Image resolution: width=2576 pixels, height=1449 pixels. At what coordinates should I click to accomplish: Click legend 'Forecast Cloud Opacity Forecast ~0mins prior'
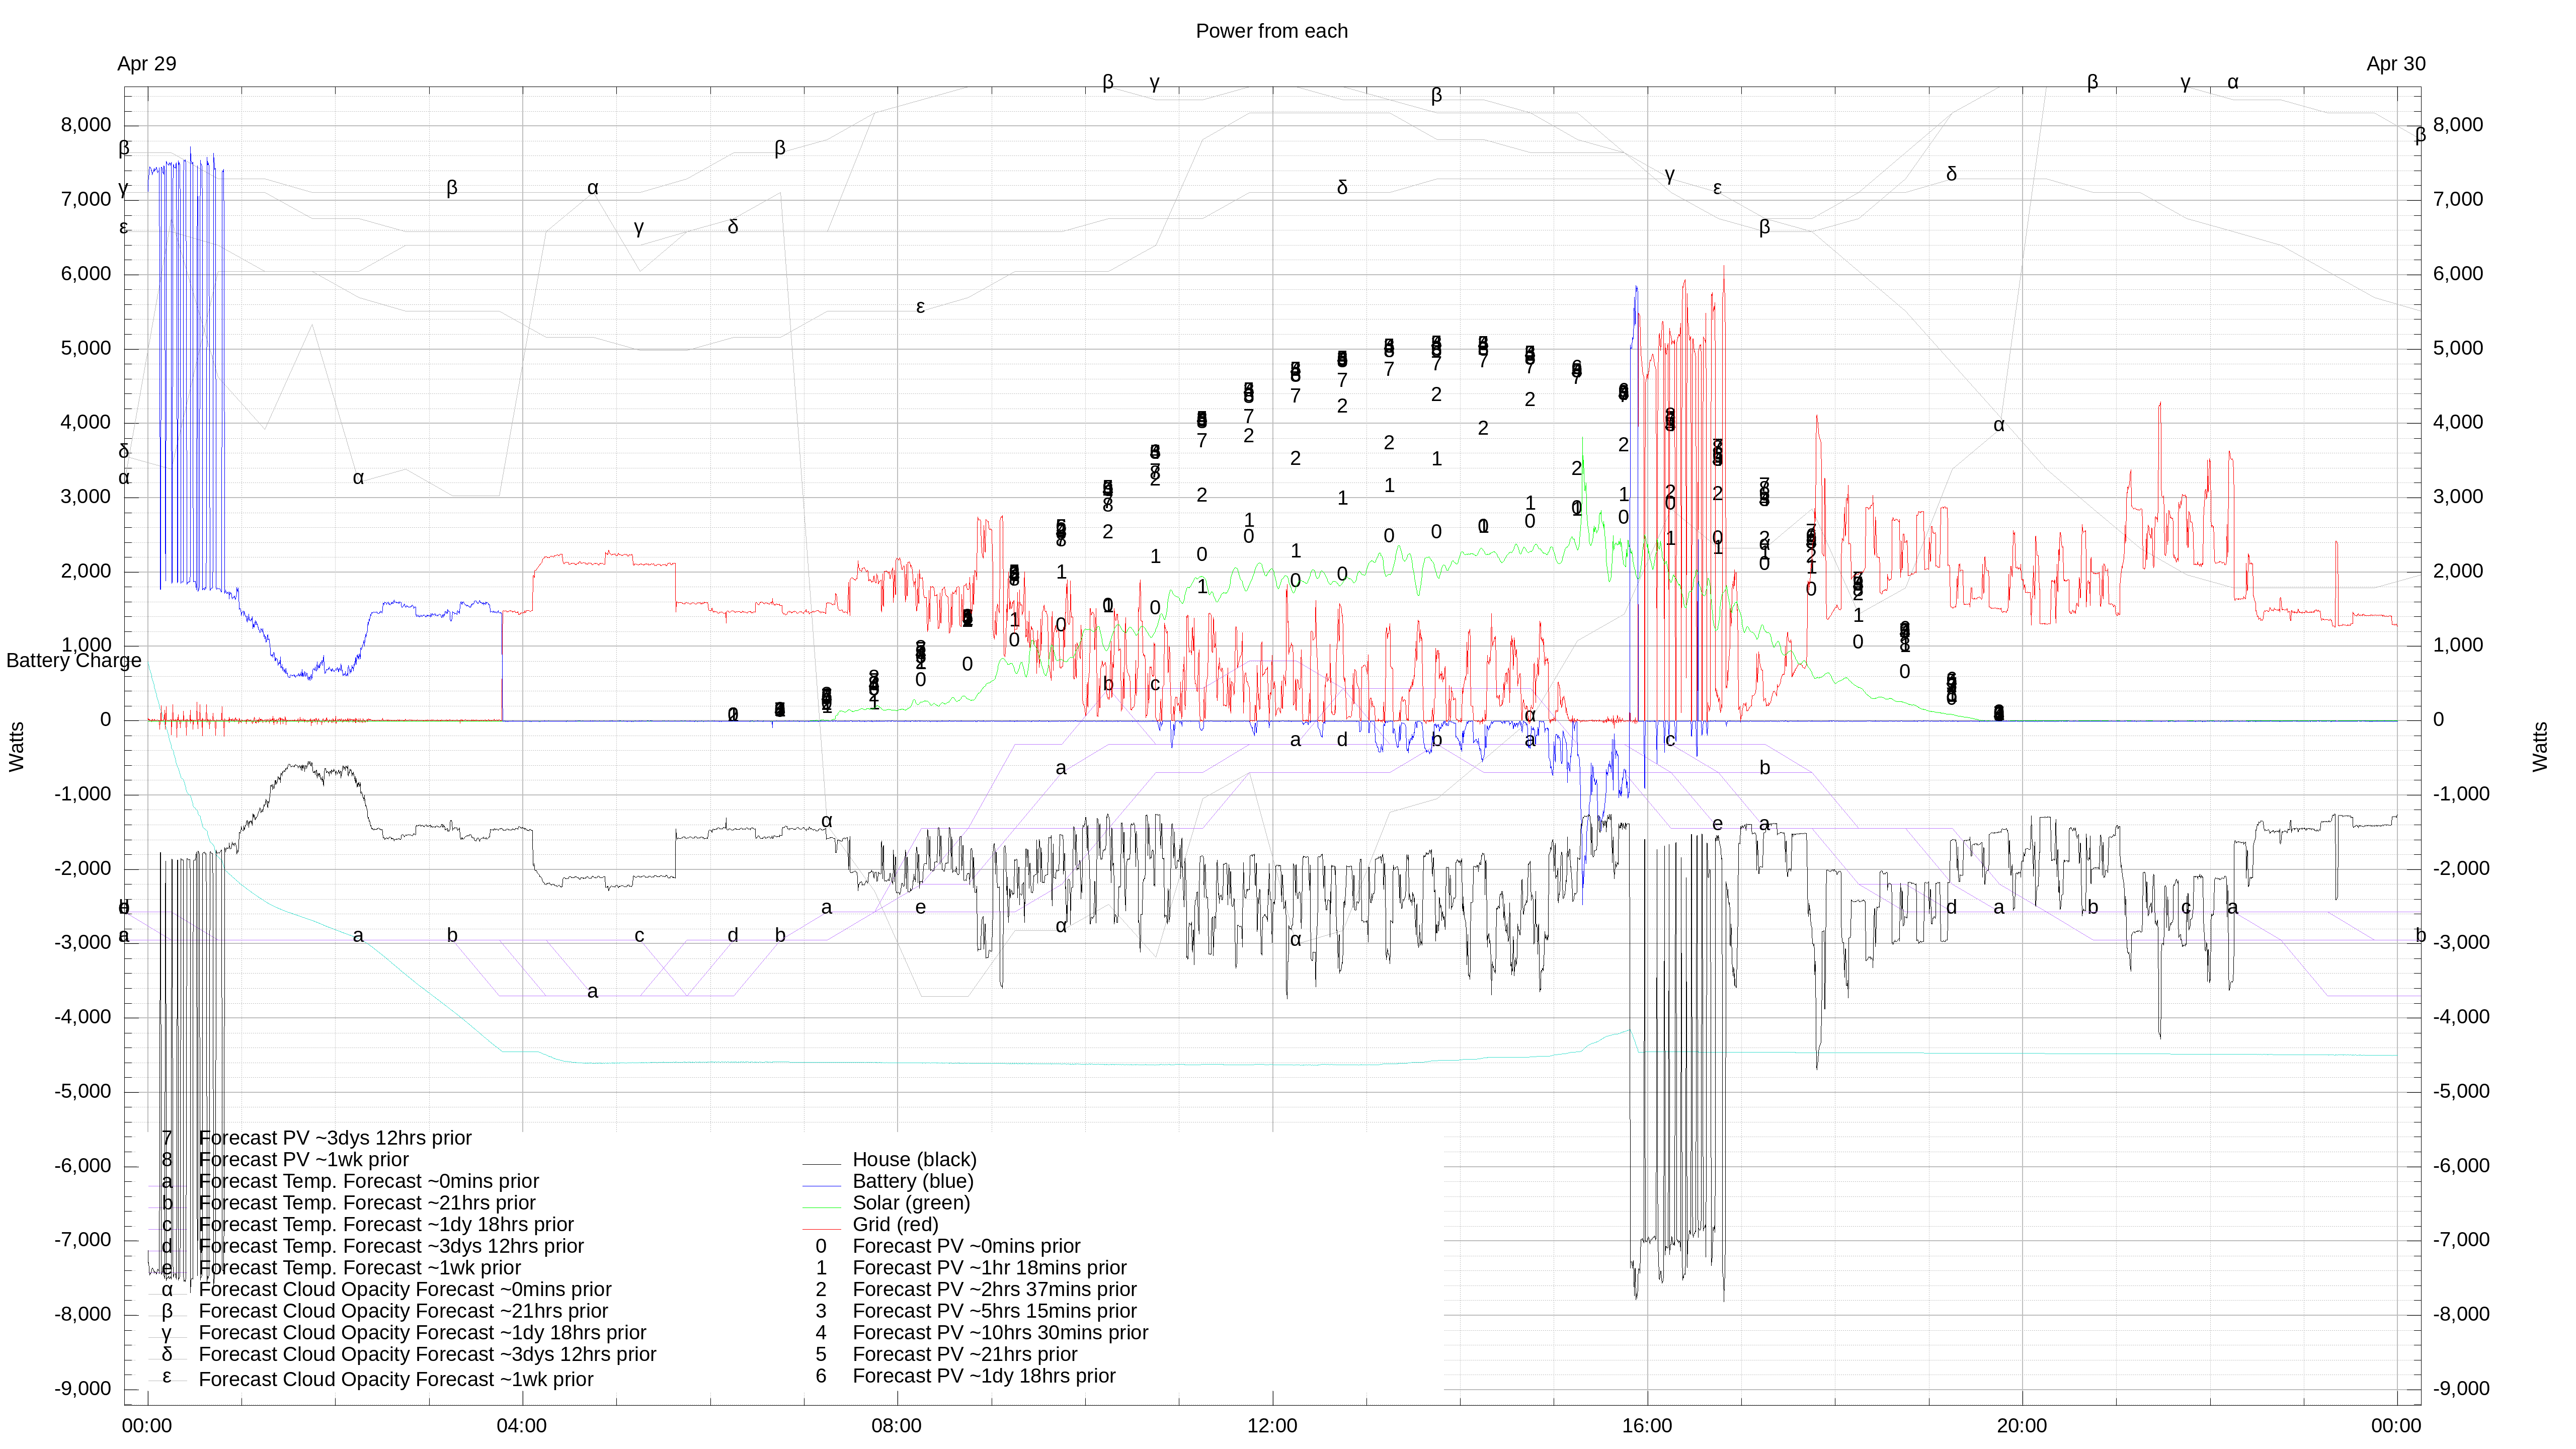pyautogui.click(x=405, y=1290)
